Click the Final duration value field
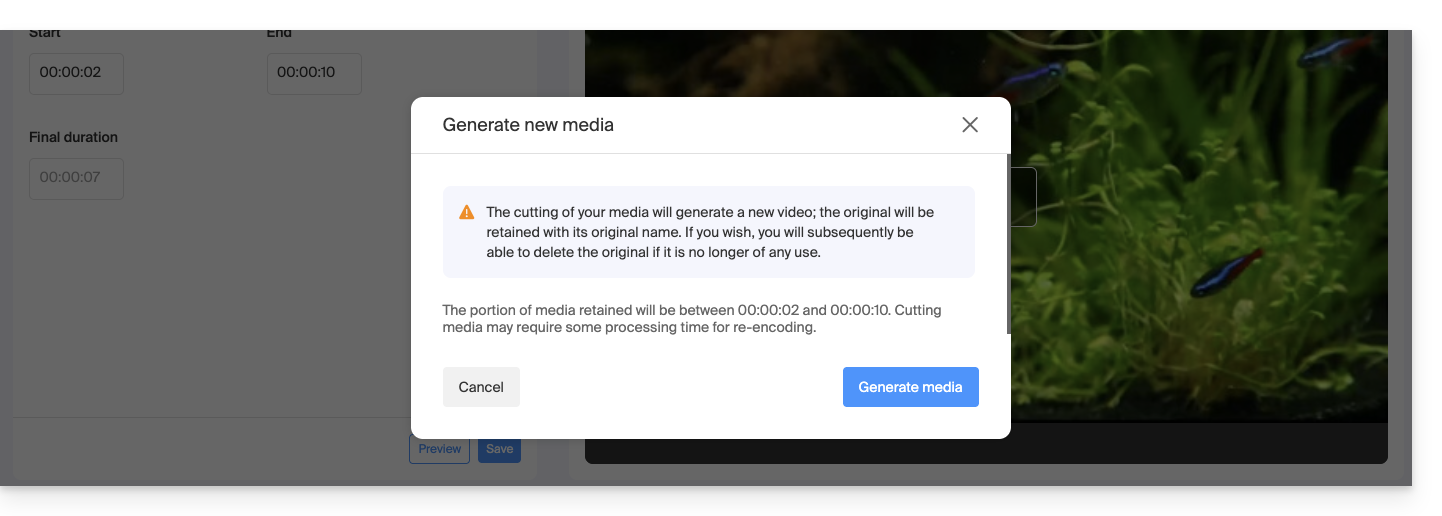This screenshot has height=516, width=1442. (76, 178)
